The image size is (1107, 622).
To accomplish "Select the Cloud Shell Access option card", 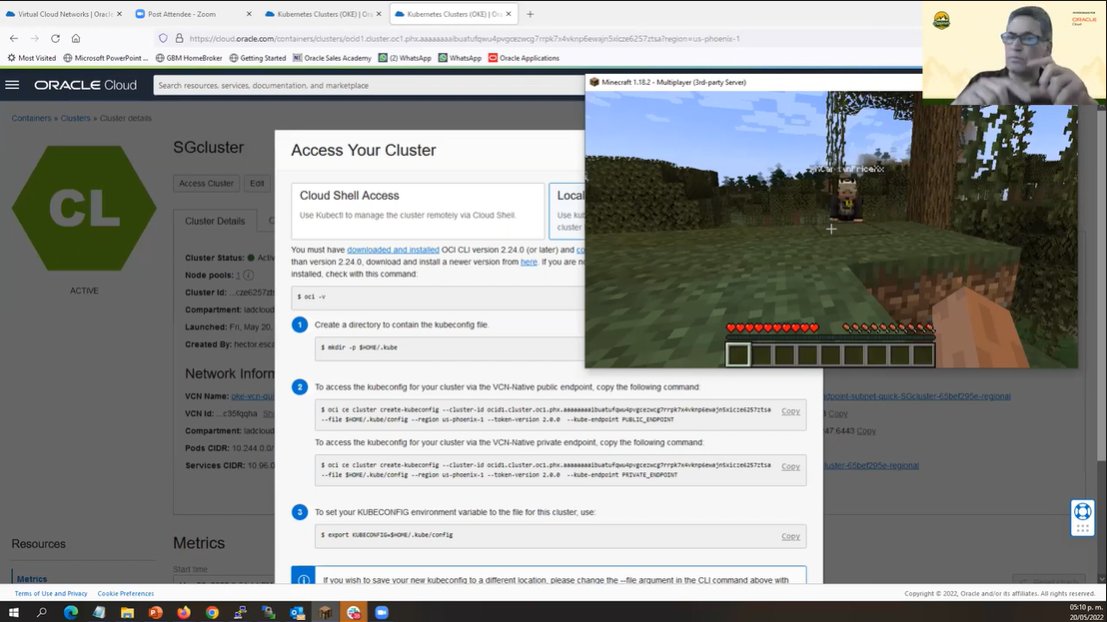I will tap(418, 210).
